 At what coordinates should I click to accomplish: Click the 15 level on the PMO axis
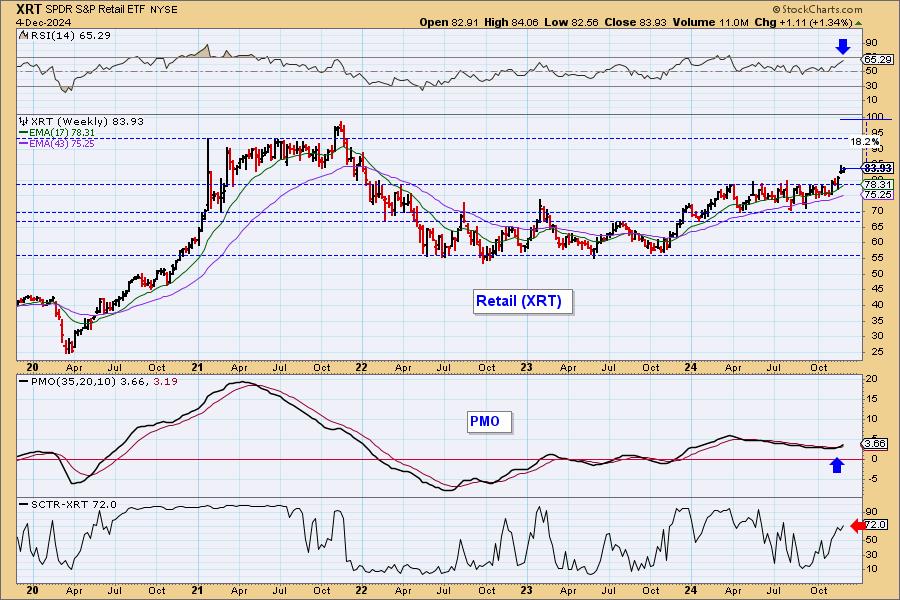pos(872,398)
